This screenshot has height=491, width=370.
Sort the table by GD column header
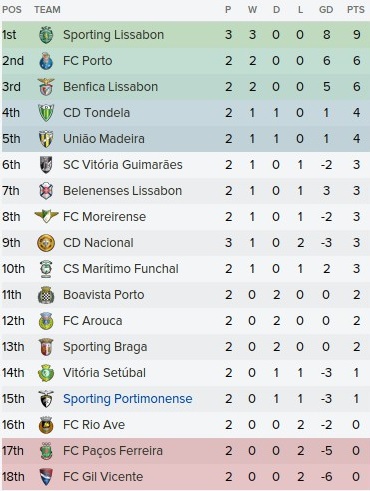point(326,10)
